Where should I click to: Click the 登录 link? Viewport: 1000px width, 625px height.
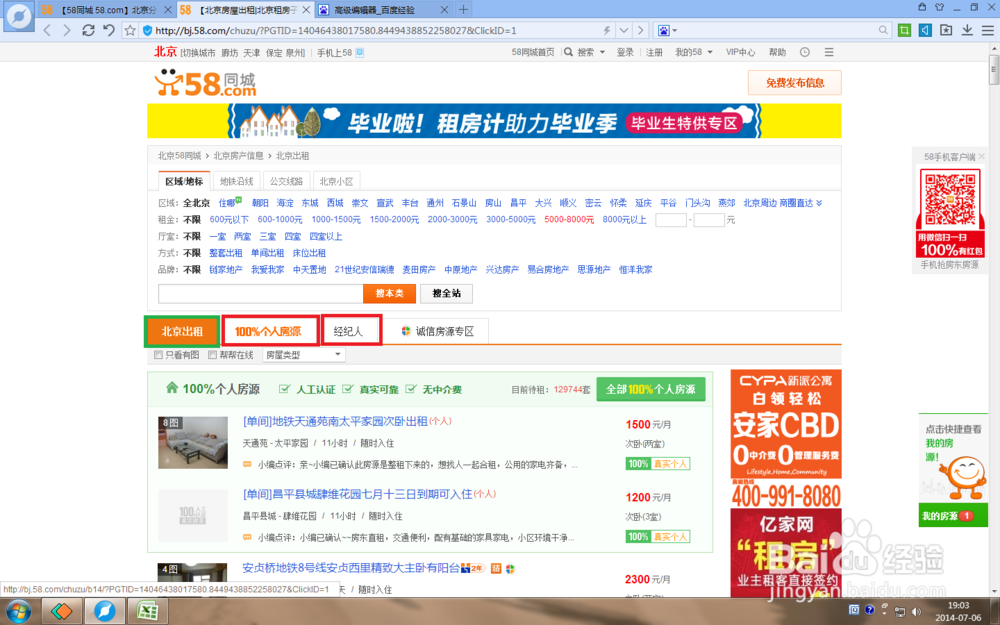625,52
